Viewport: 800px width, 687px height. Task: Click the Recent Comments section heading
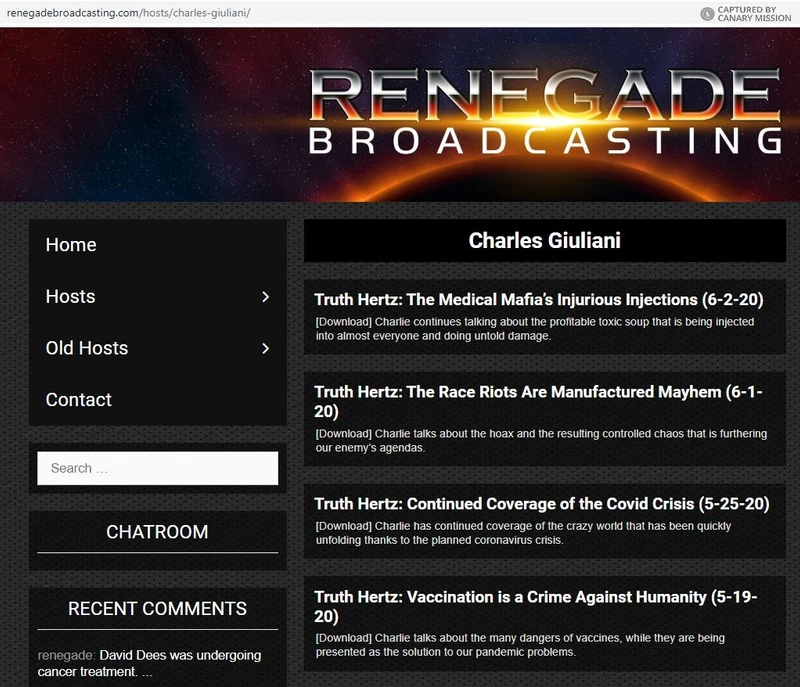click(x=156, y=608)
